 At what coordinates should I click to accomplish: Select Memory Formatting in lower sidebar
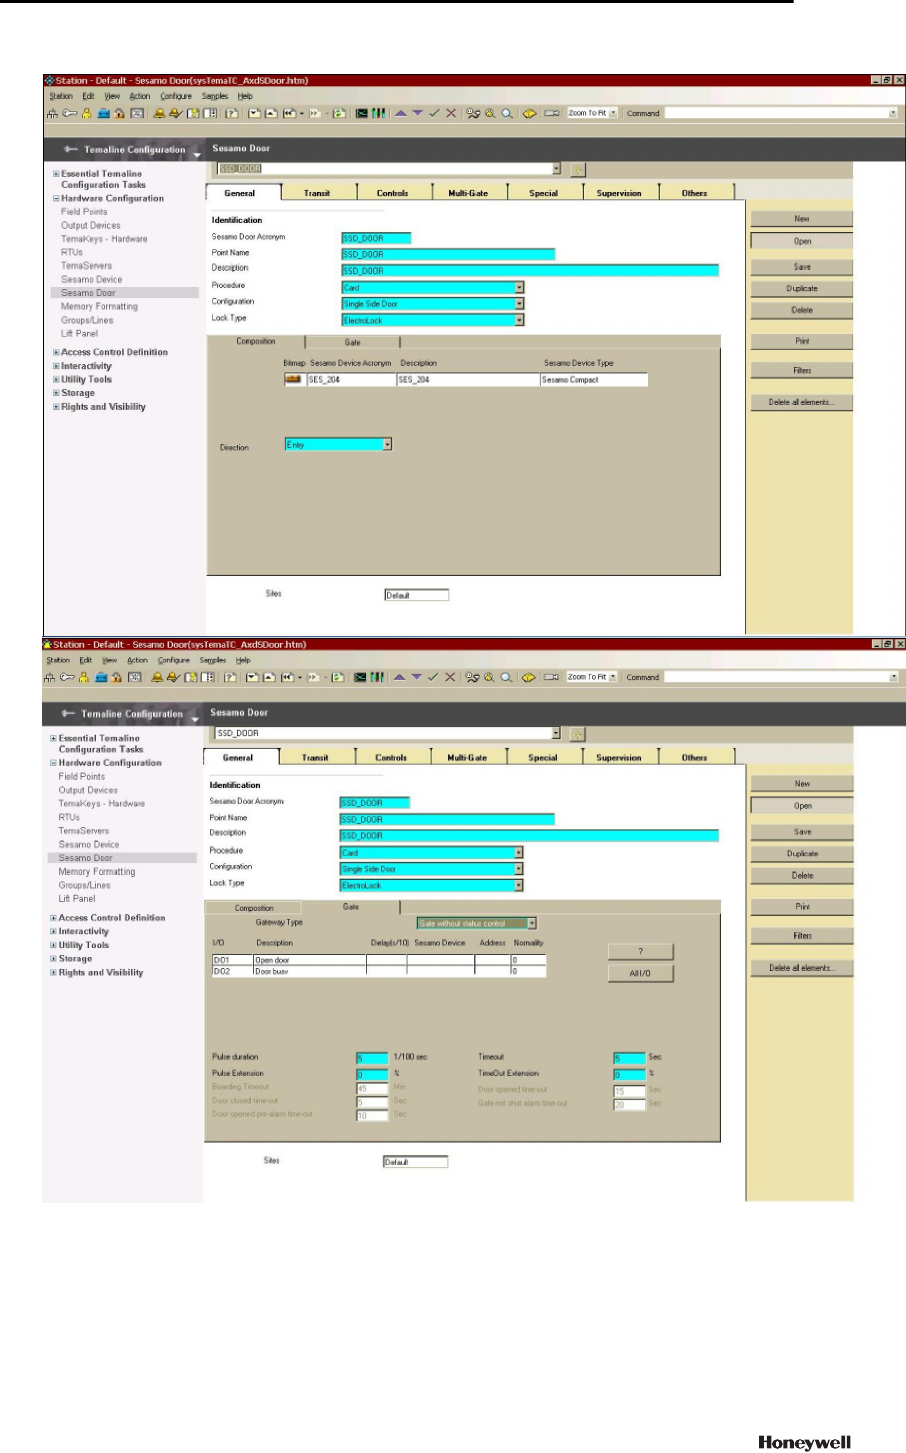(97, 872)
